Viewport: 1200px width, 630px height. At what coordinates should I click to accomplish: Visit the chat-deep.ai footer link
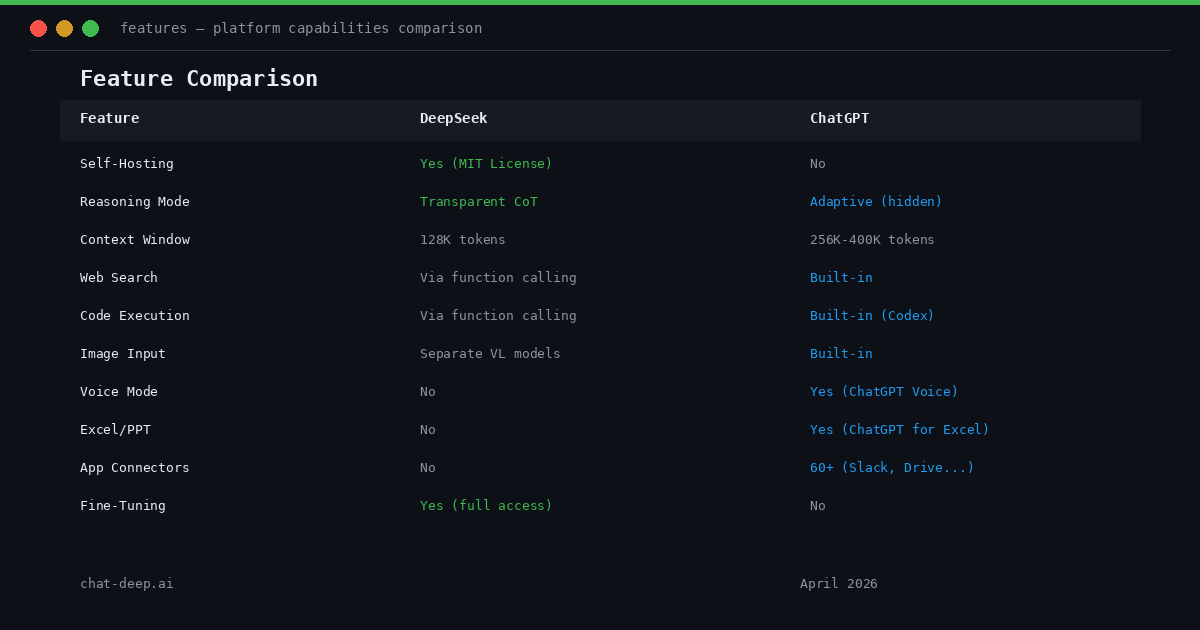(127, 583)
